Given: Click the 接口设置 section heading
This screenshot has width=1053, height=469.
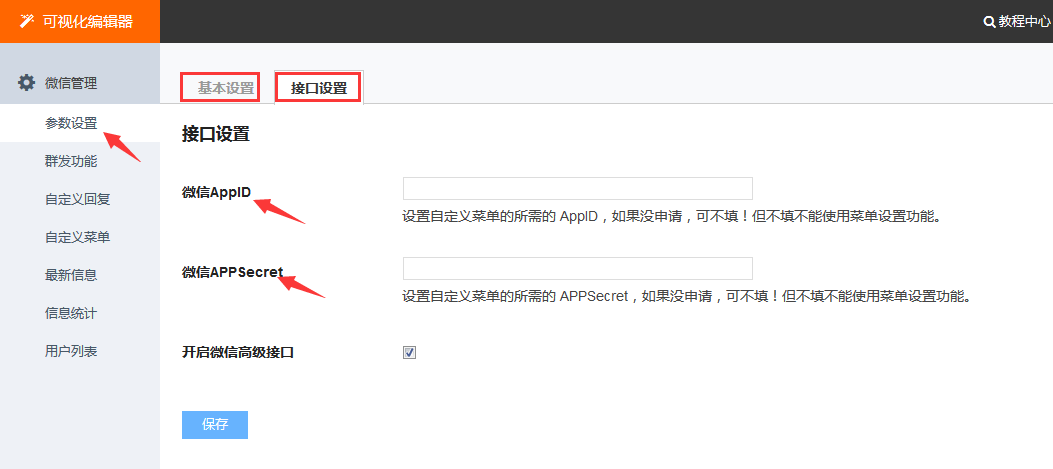Looking at the screenshot, I should 216,134.
